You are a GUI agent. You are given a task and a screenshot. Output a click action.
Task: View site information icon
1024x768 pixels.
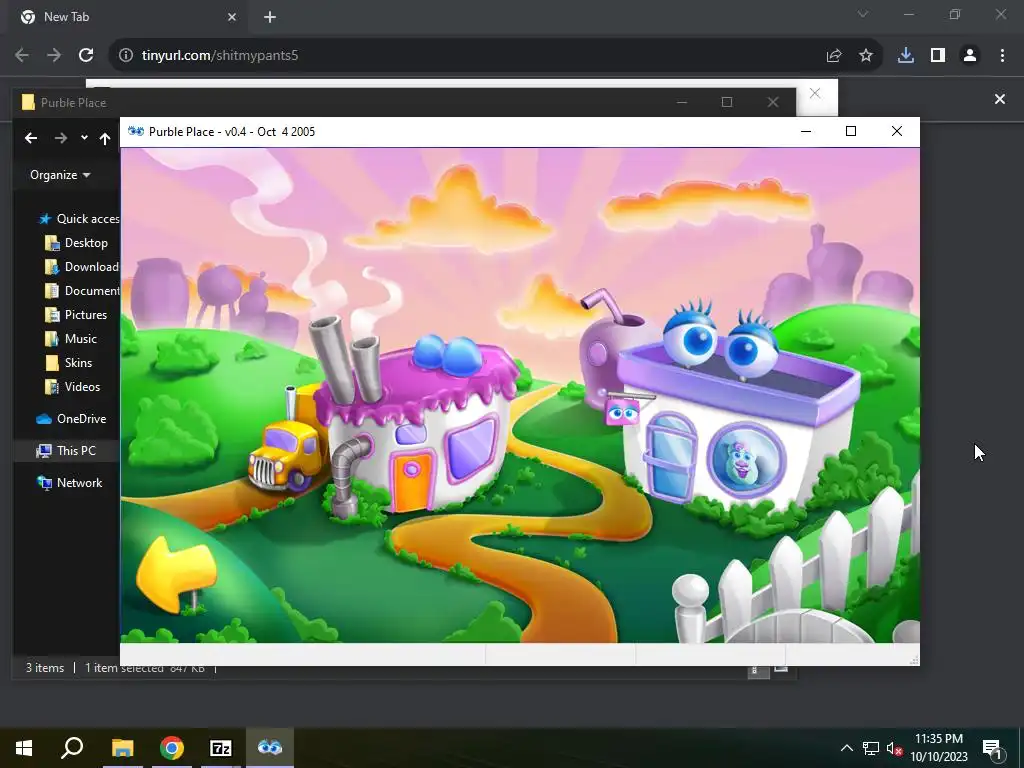[126, 56]
